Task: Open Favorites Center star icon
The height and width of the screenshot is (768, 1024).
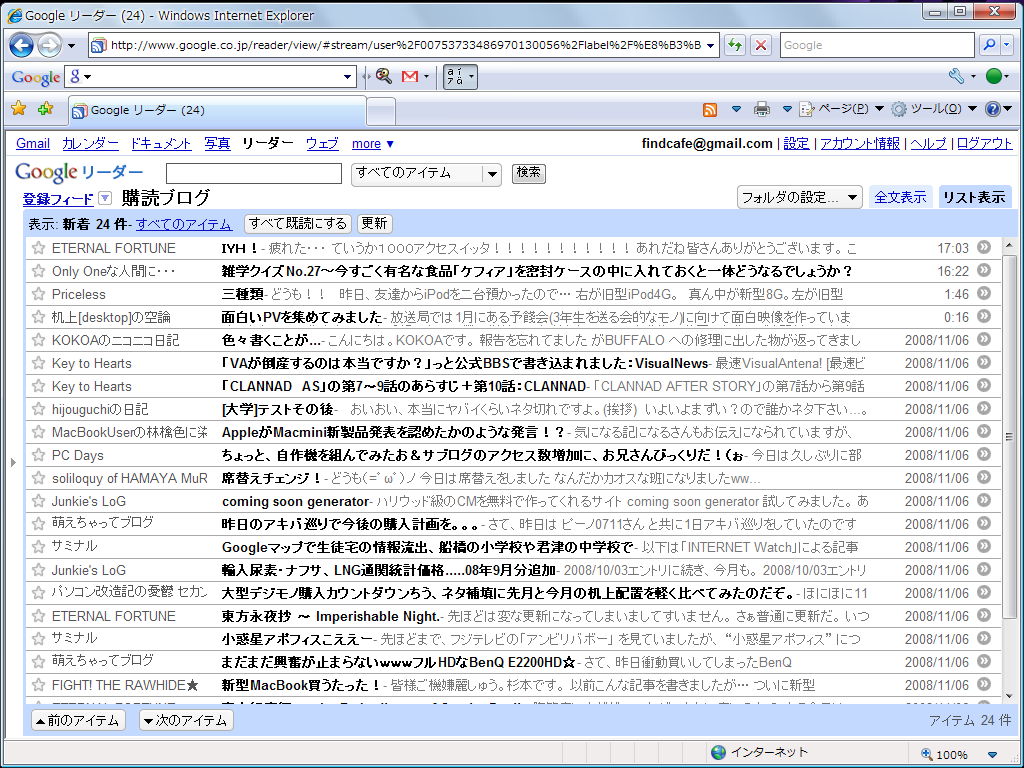Action: pyautogui.click(x=18, y=108)
